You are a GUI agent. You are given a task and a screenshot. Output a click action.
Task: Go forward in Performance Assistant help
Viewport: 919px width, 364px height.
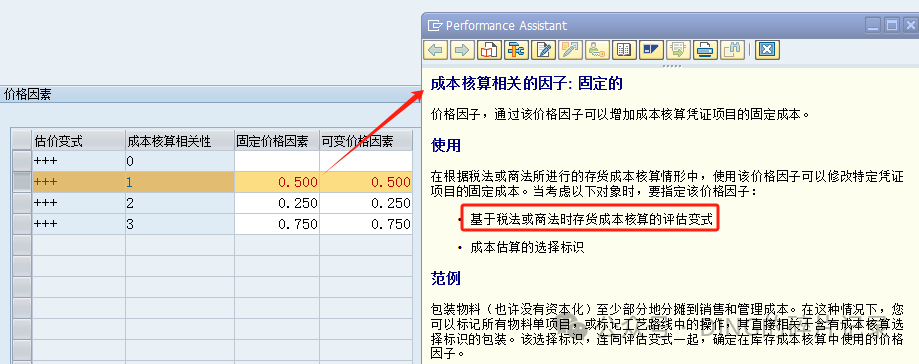[x=462, y=50]
